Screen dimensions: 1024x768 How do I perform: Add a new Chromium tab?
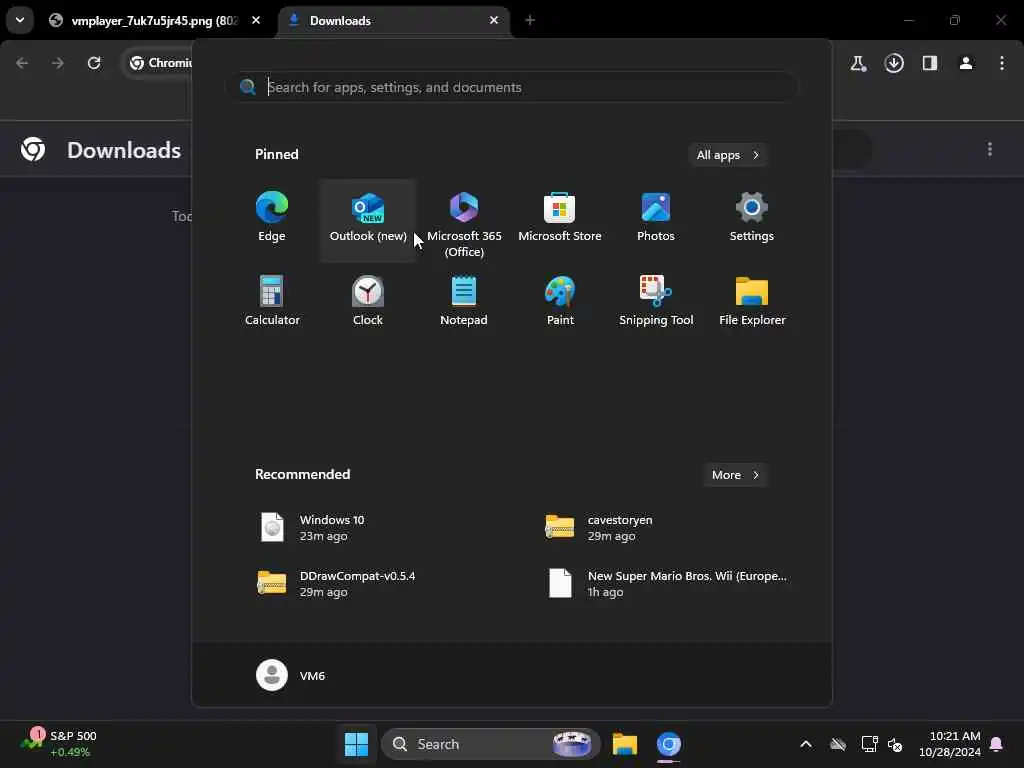[x=530, y=20]
